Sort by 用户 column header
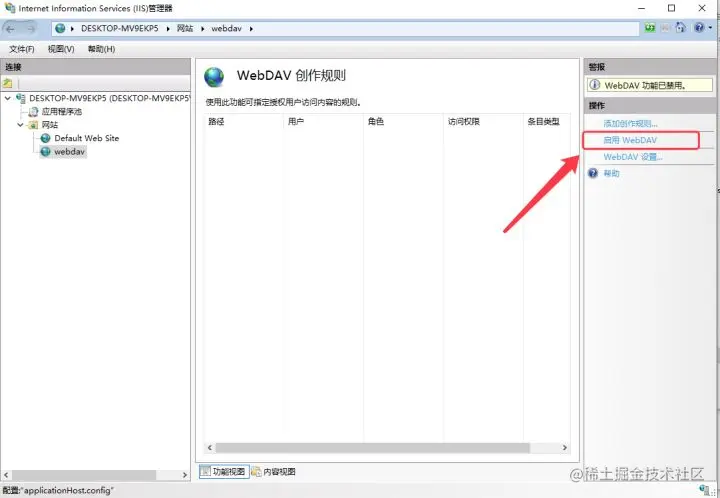720x498 pixels. click(x=323, y=122)
